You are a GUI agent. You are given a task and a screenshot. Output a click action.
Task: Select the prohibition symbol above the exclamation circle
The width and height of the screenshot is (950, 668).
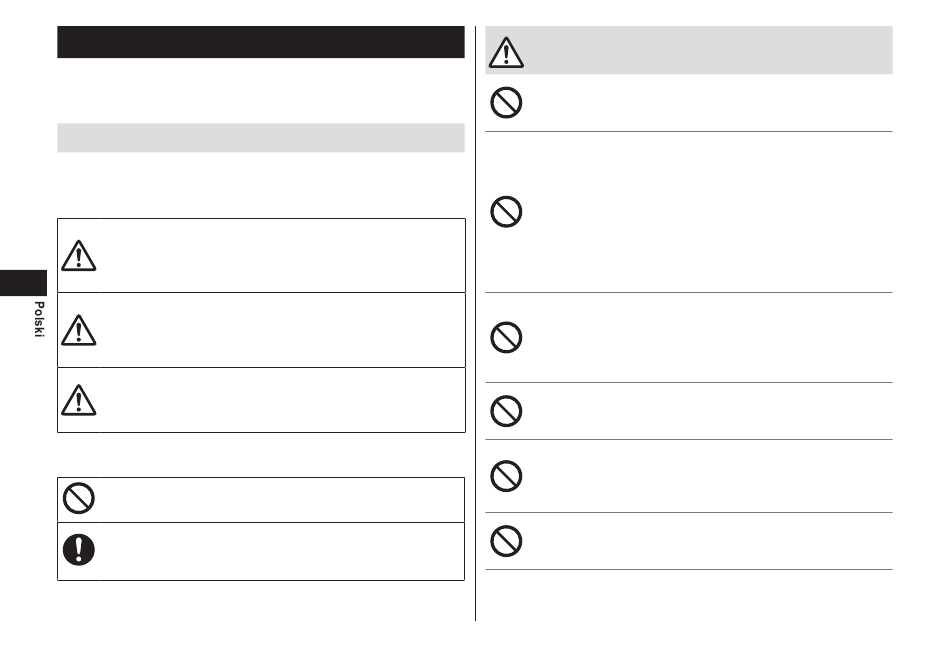click(79, 498)
